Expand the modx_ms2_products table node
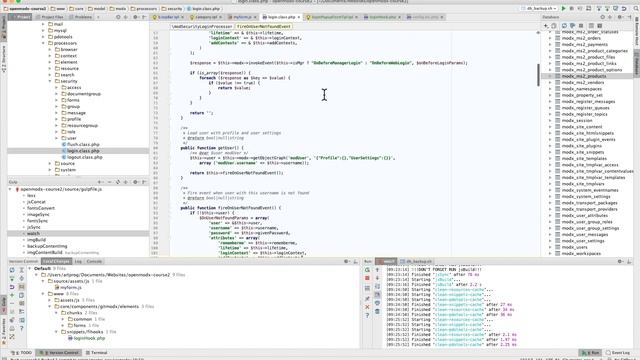640x360 pixels. coord(550,76)
